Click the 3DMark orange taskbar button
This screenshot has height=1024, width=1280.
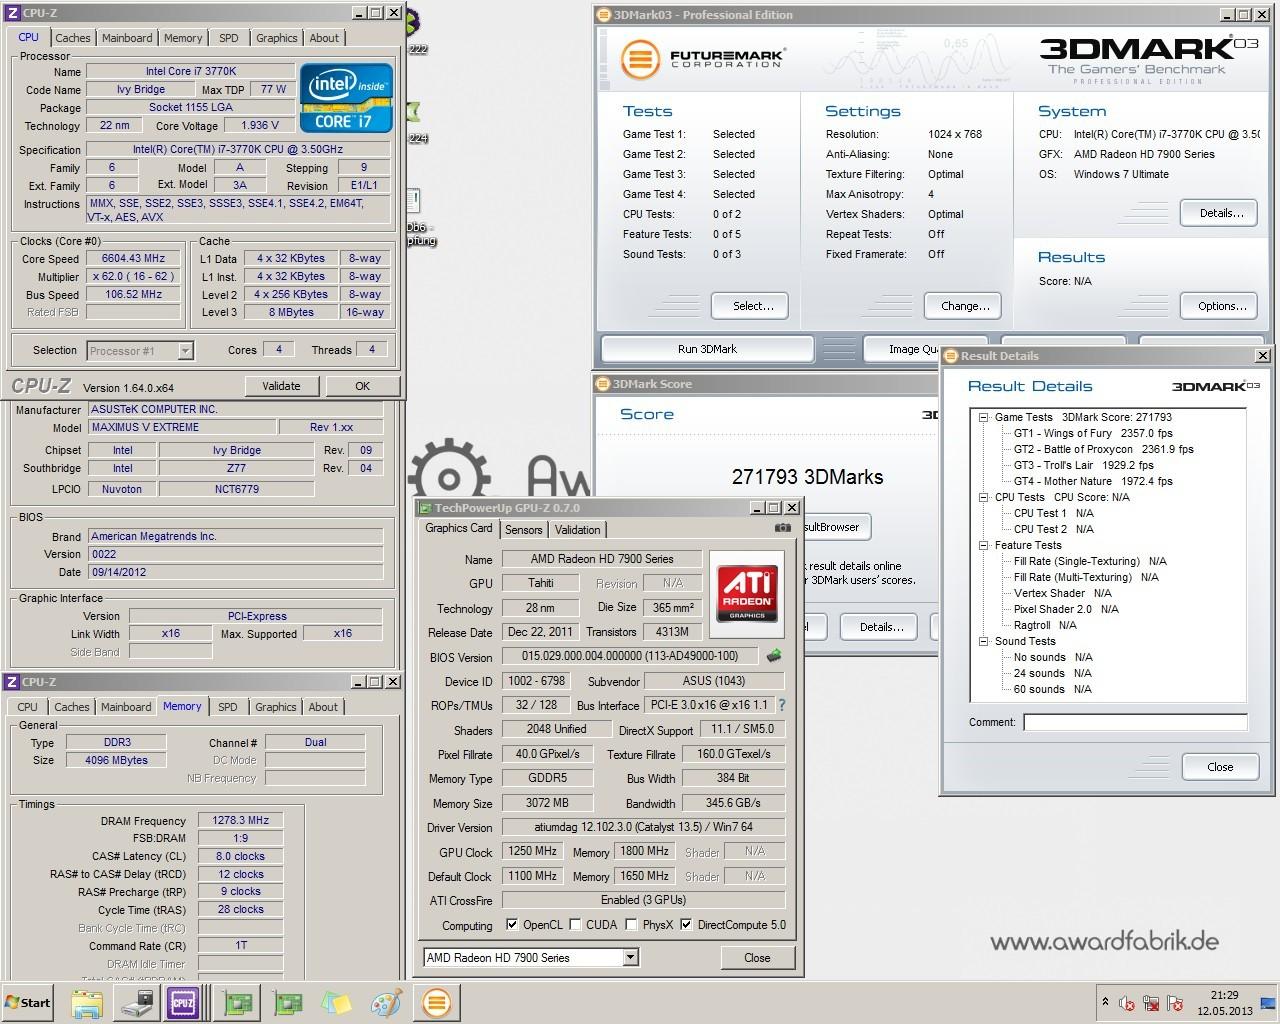tap(437, 1002)
